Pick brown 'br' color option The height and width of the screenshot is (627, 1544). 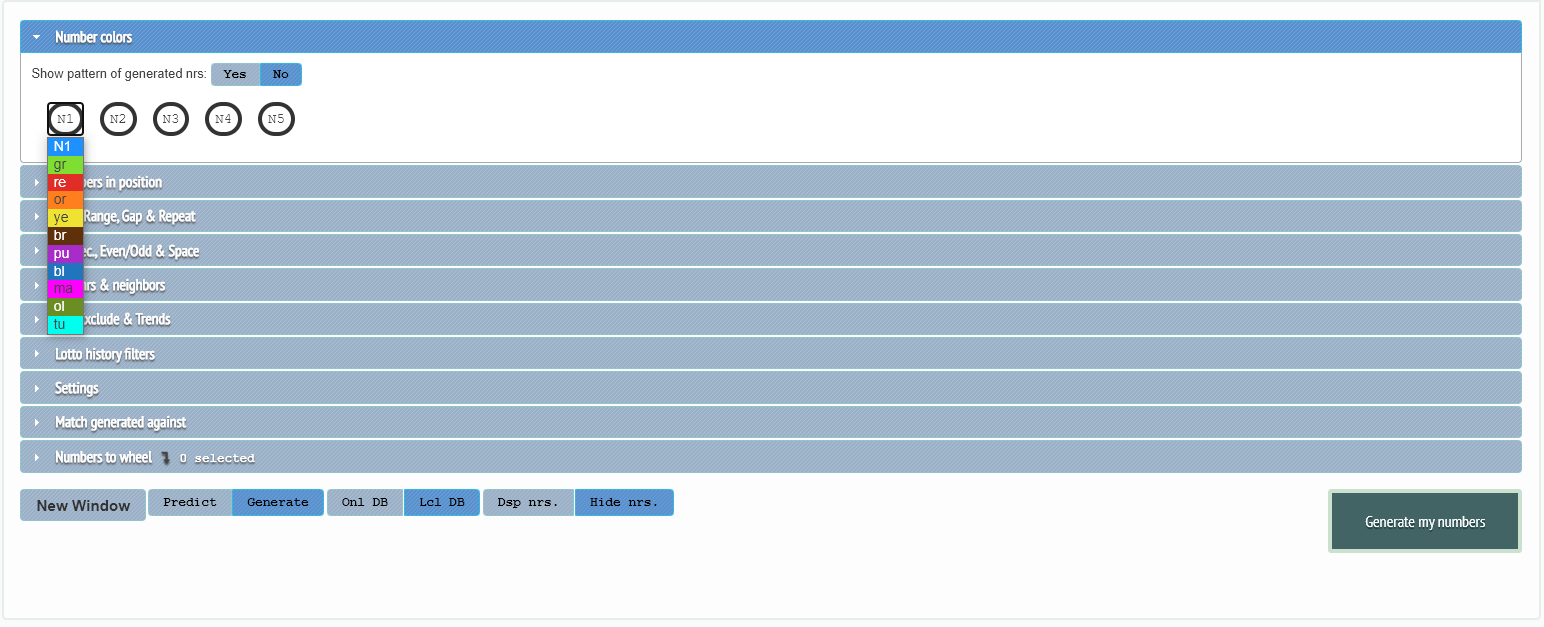point(65,235)
